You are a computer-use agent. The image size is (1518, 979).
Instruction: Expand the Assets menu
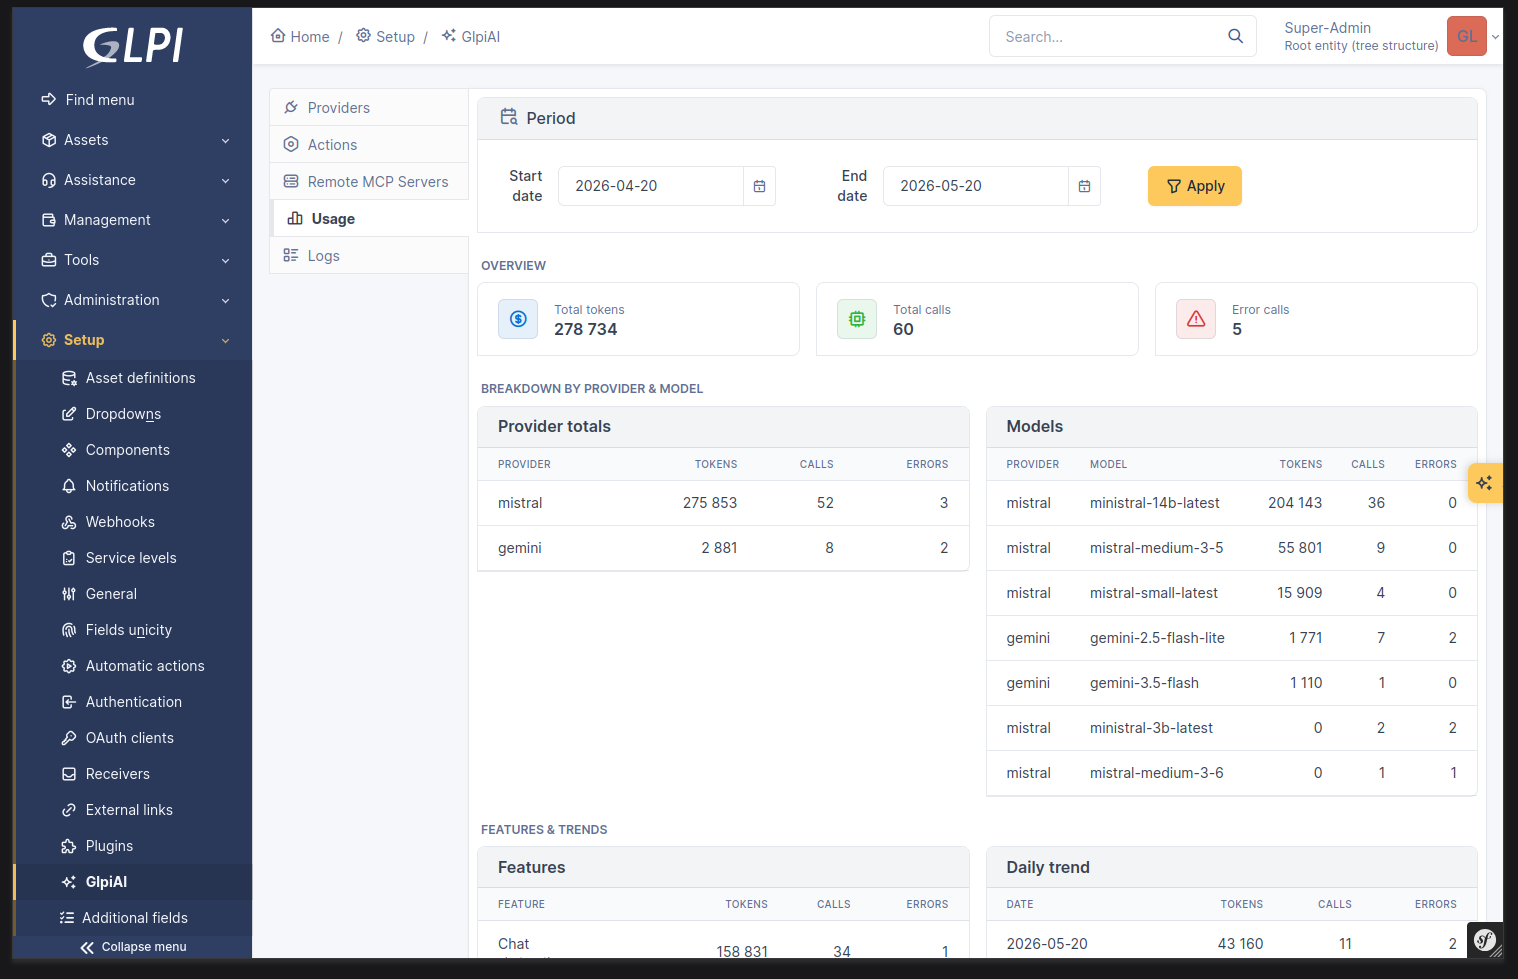click(134, 140)
